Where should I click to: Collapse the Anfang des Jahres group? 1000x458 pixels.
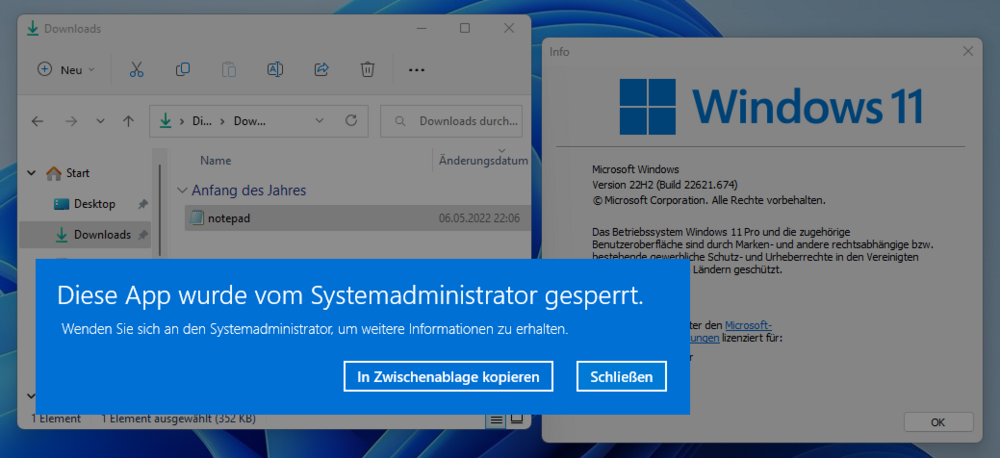coord(182,190)
